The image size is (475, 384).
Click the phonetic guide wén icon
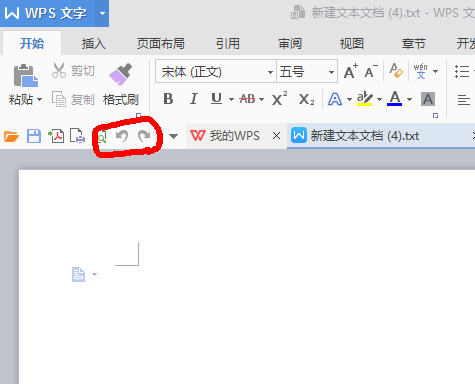(420, 71)
